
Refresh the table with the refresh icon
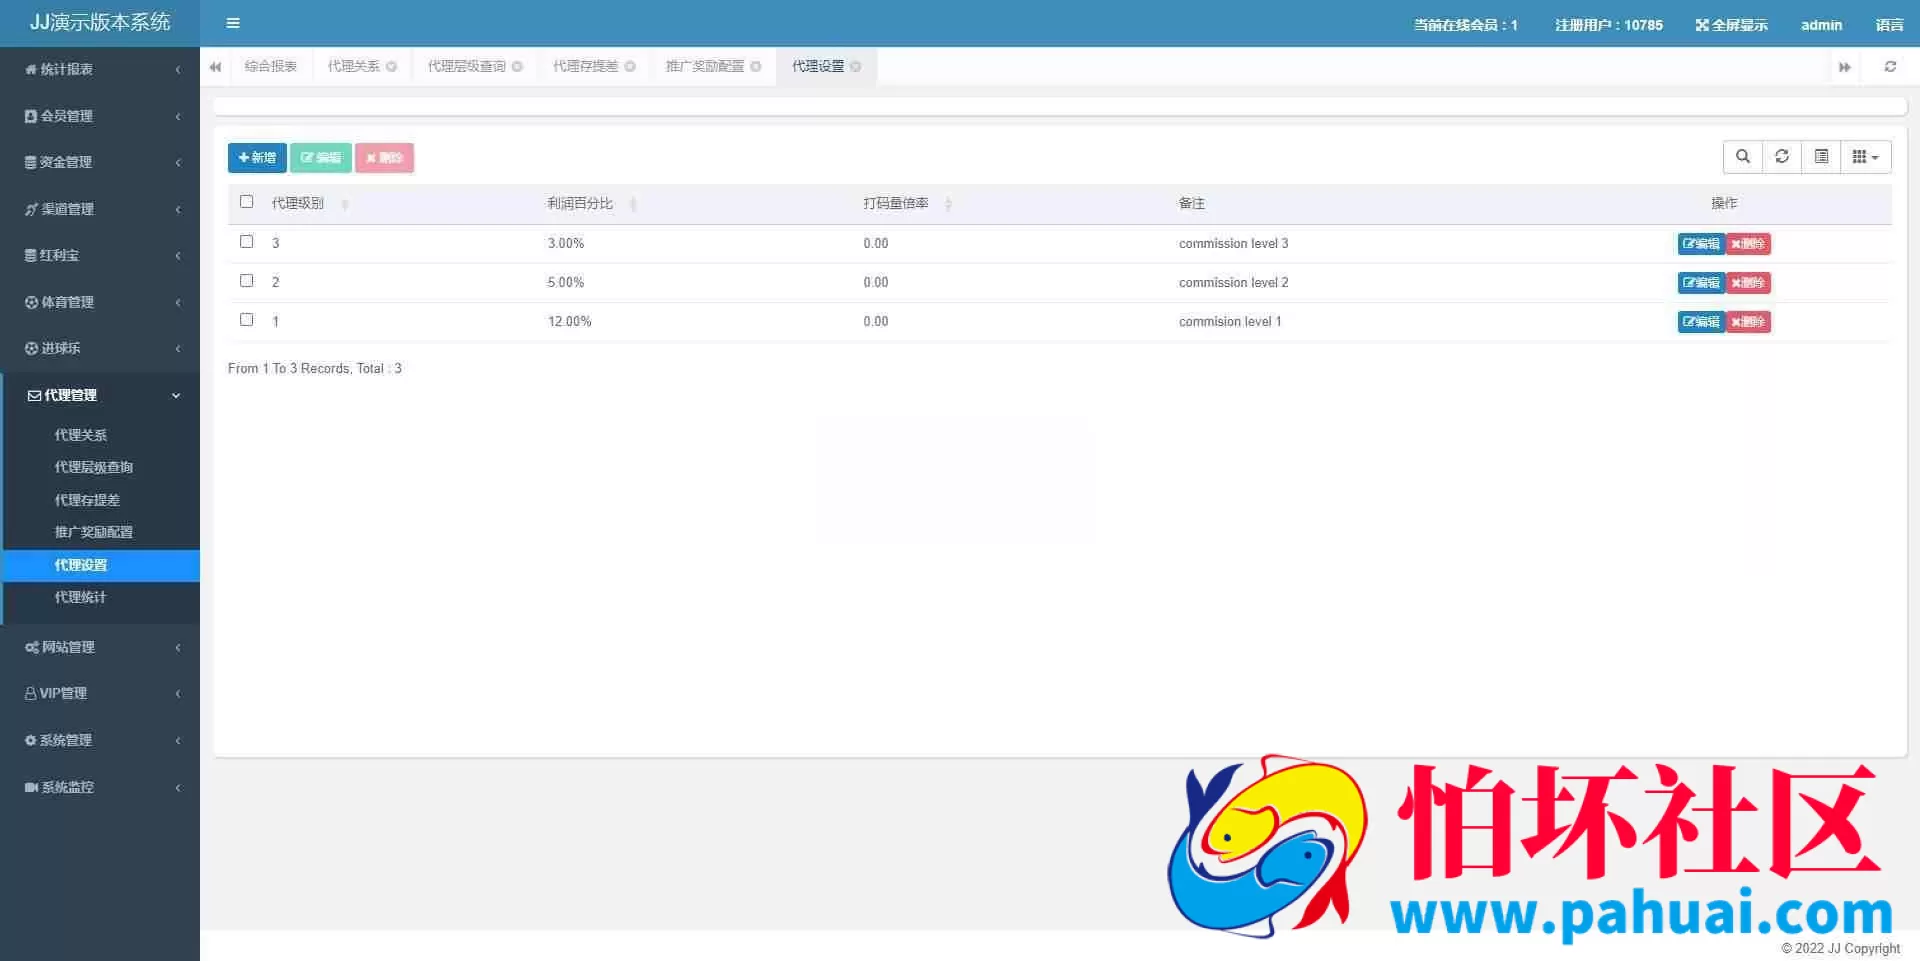pos(1782,157)
